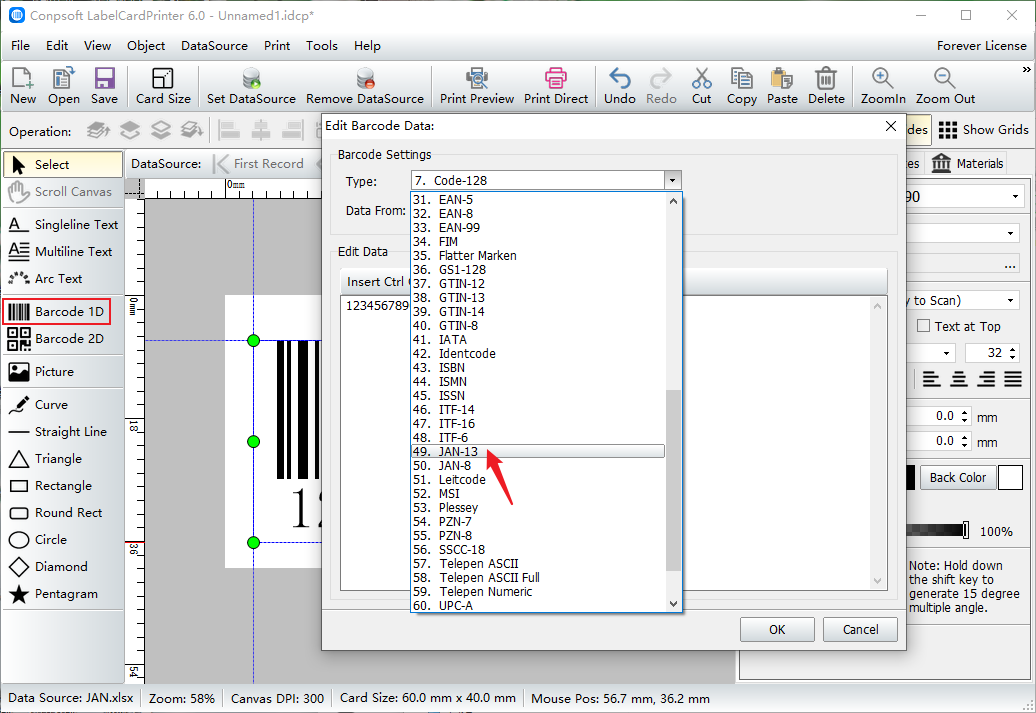Select the Rectangle shape tool
This screenshot has width=1036, height=713.
click(x=63, y=486)
